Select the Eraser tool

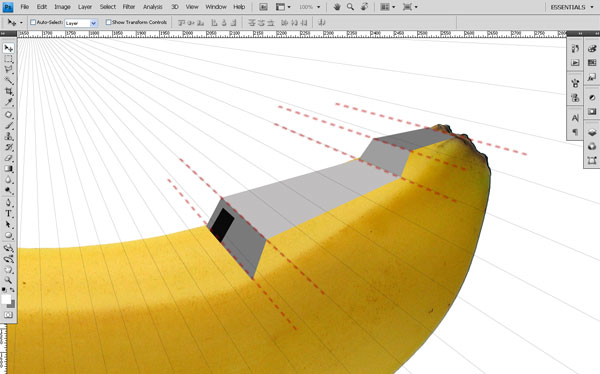point(8,158)
